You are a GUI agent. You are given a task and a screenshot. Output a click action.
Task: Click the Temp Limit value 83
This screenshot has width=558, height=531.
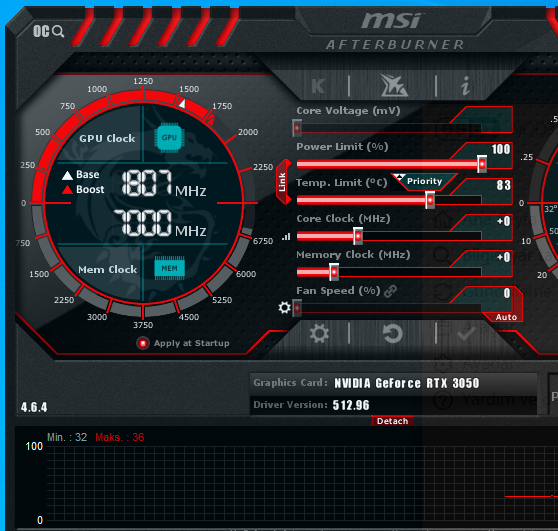[x=503, y=185]
